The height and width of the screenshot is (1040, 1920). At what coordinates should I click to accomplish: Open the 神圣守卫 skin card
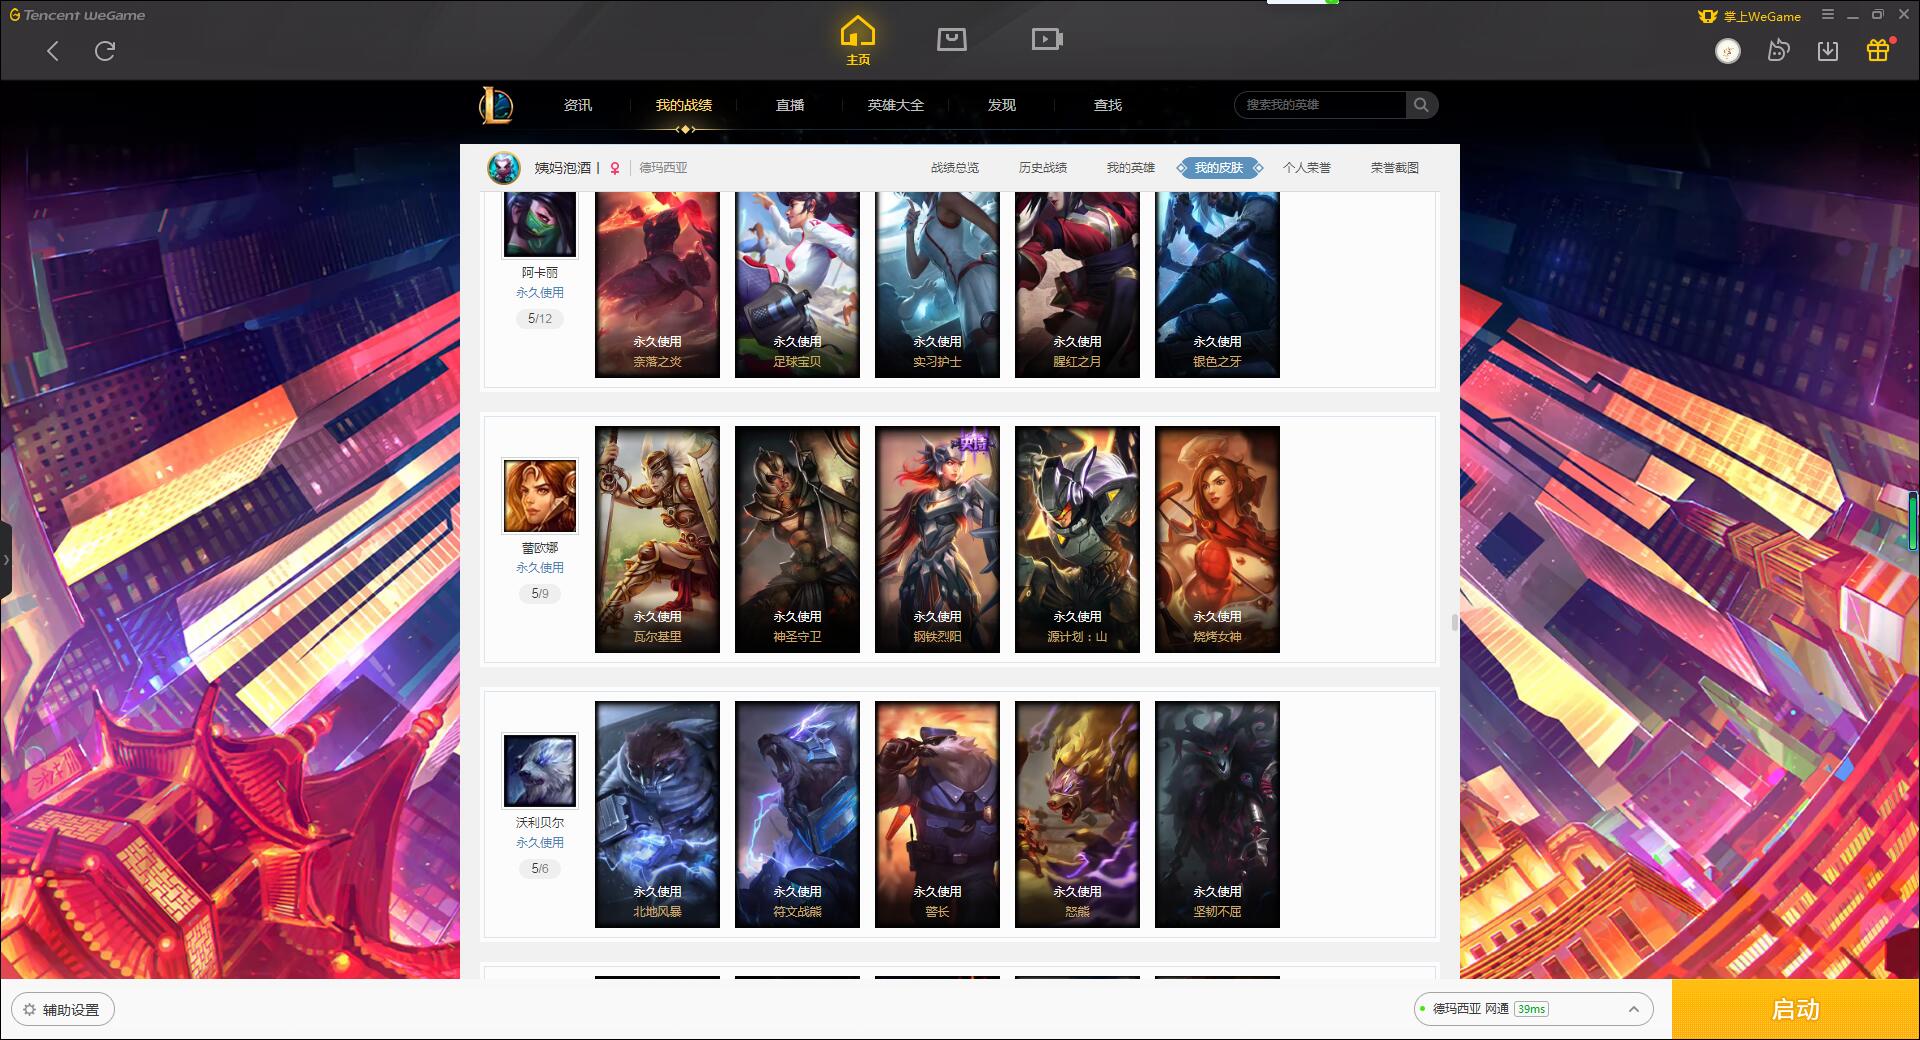[797, 540]
